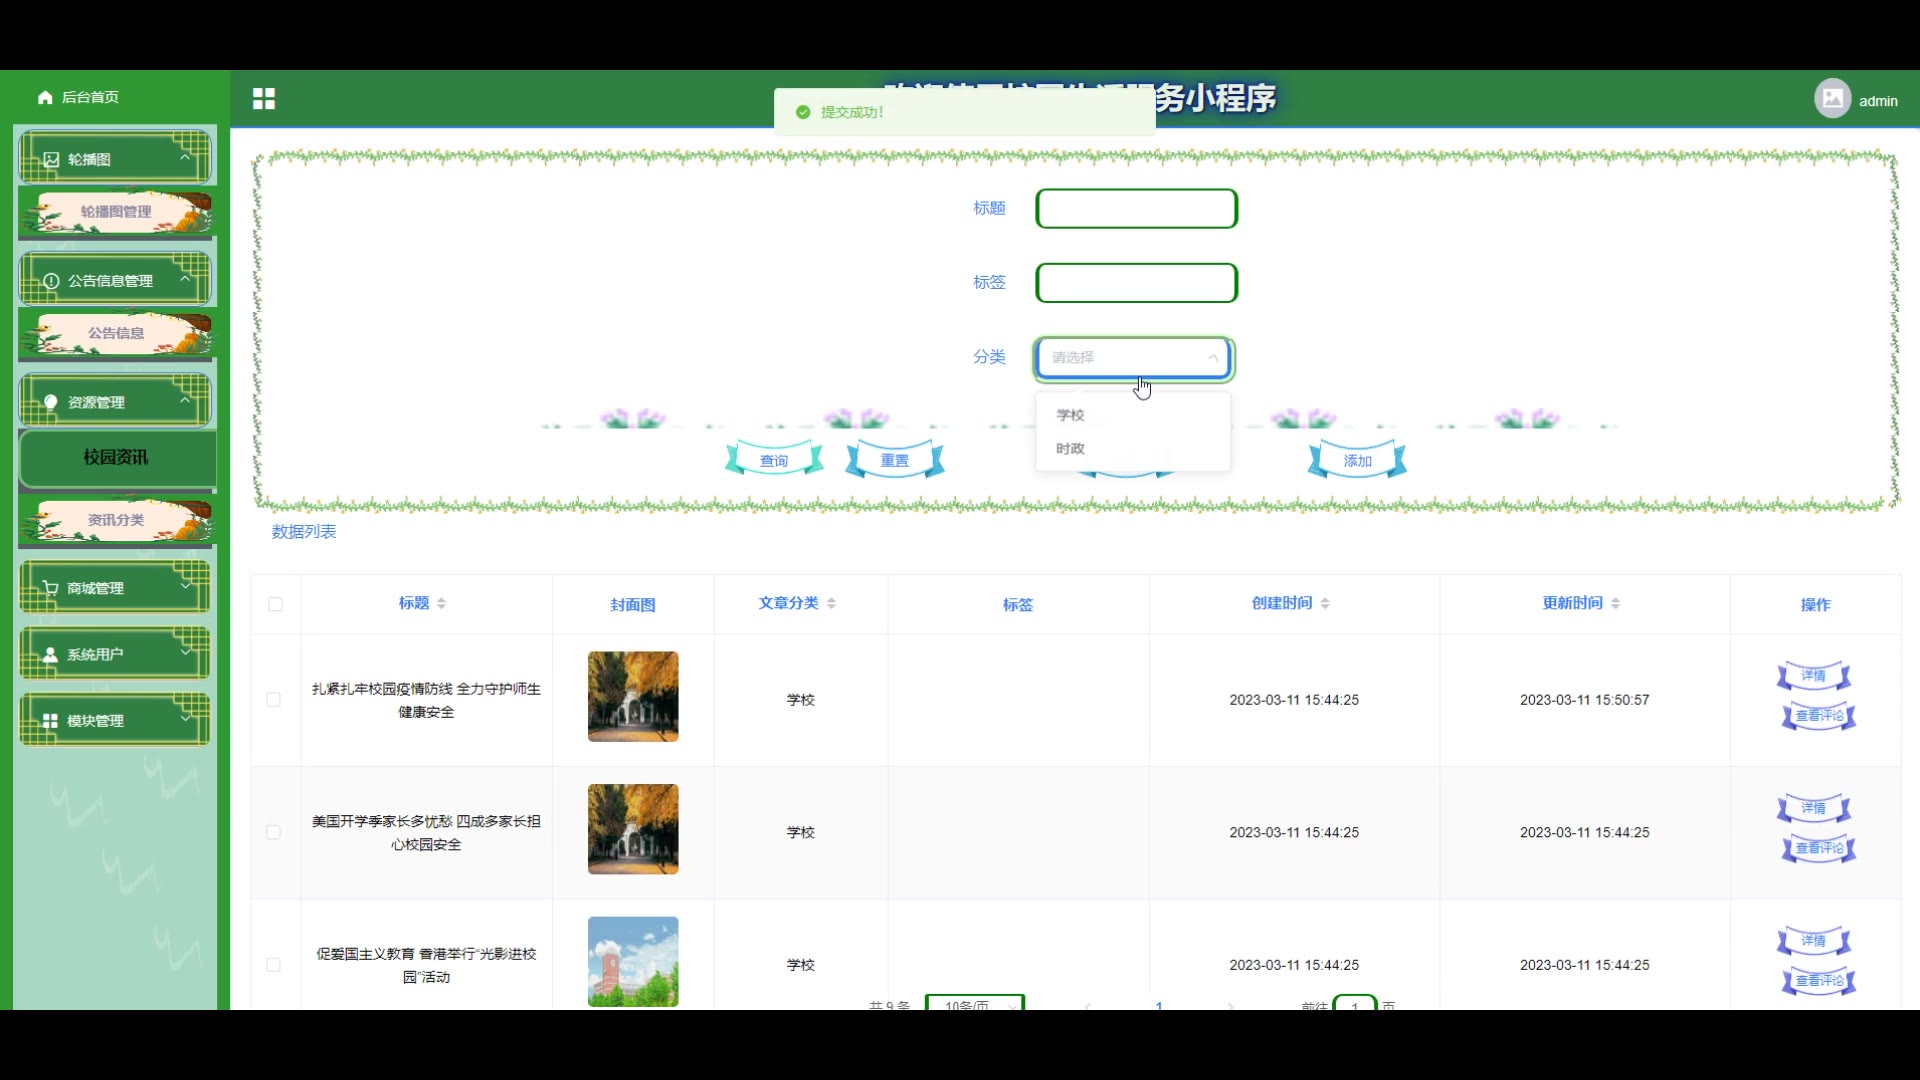Open first article's cover thumbnail
The width and height of the screenshot is (1920, 1080).
[x=632, y=697]
